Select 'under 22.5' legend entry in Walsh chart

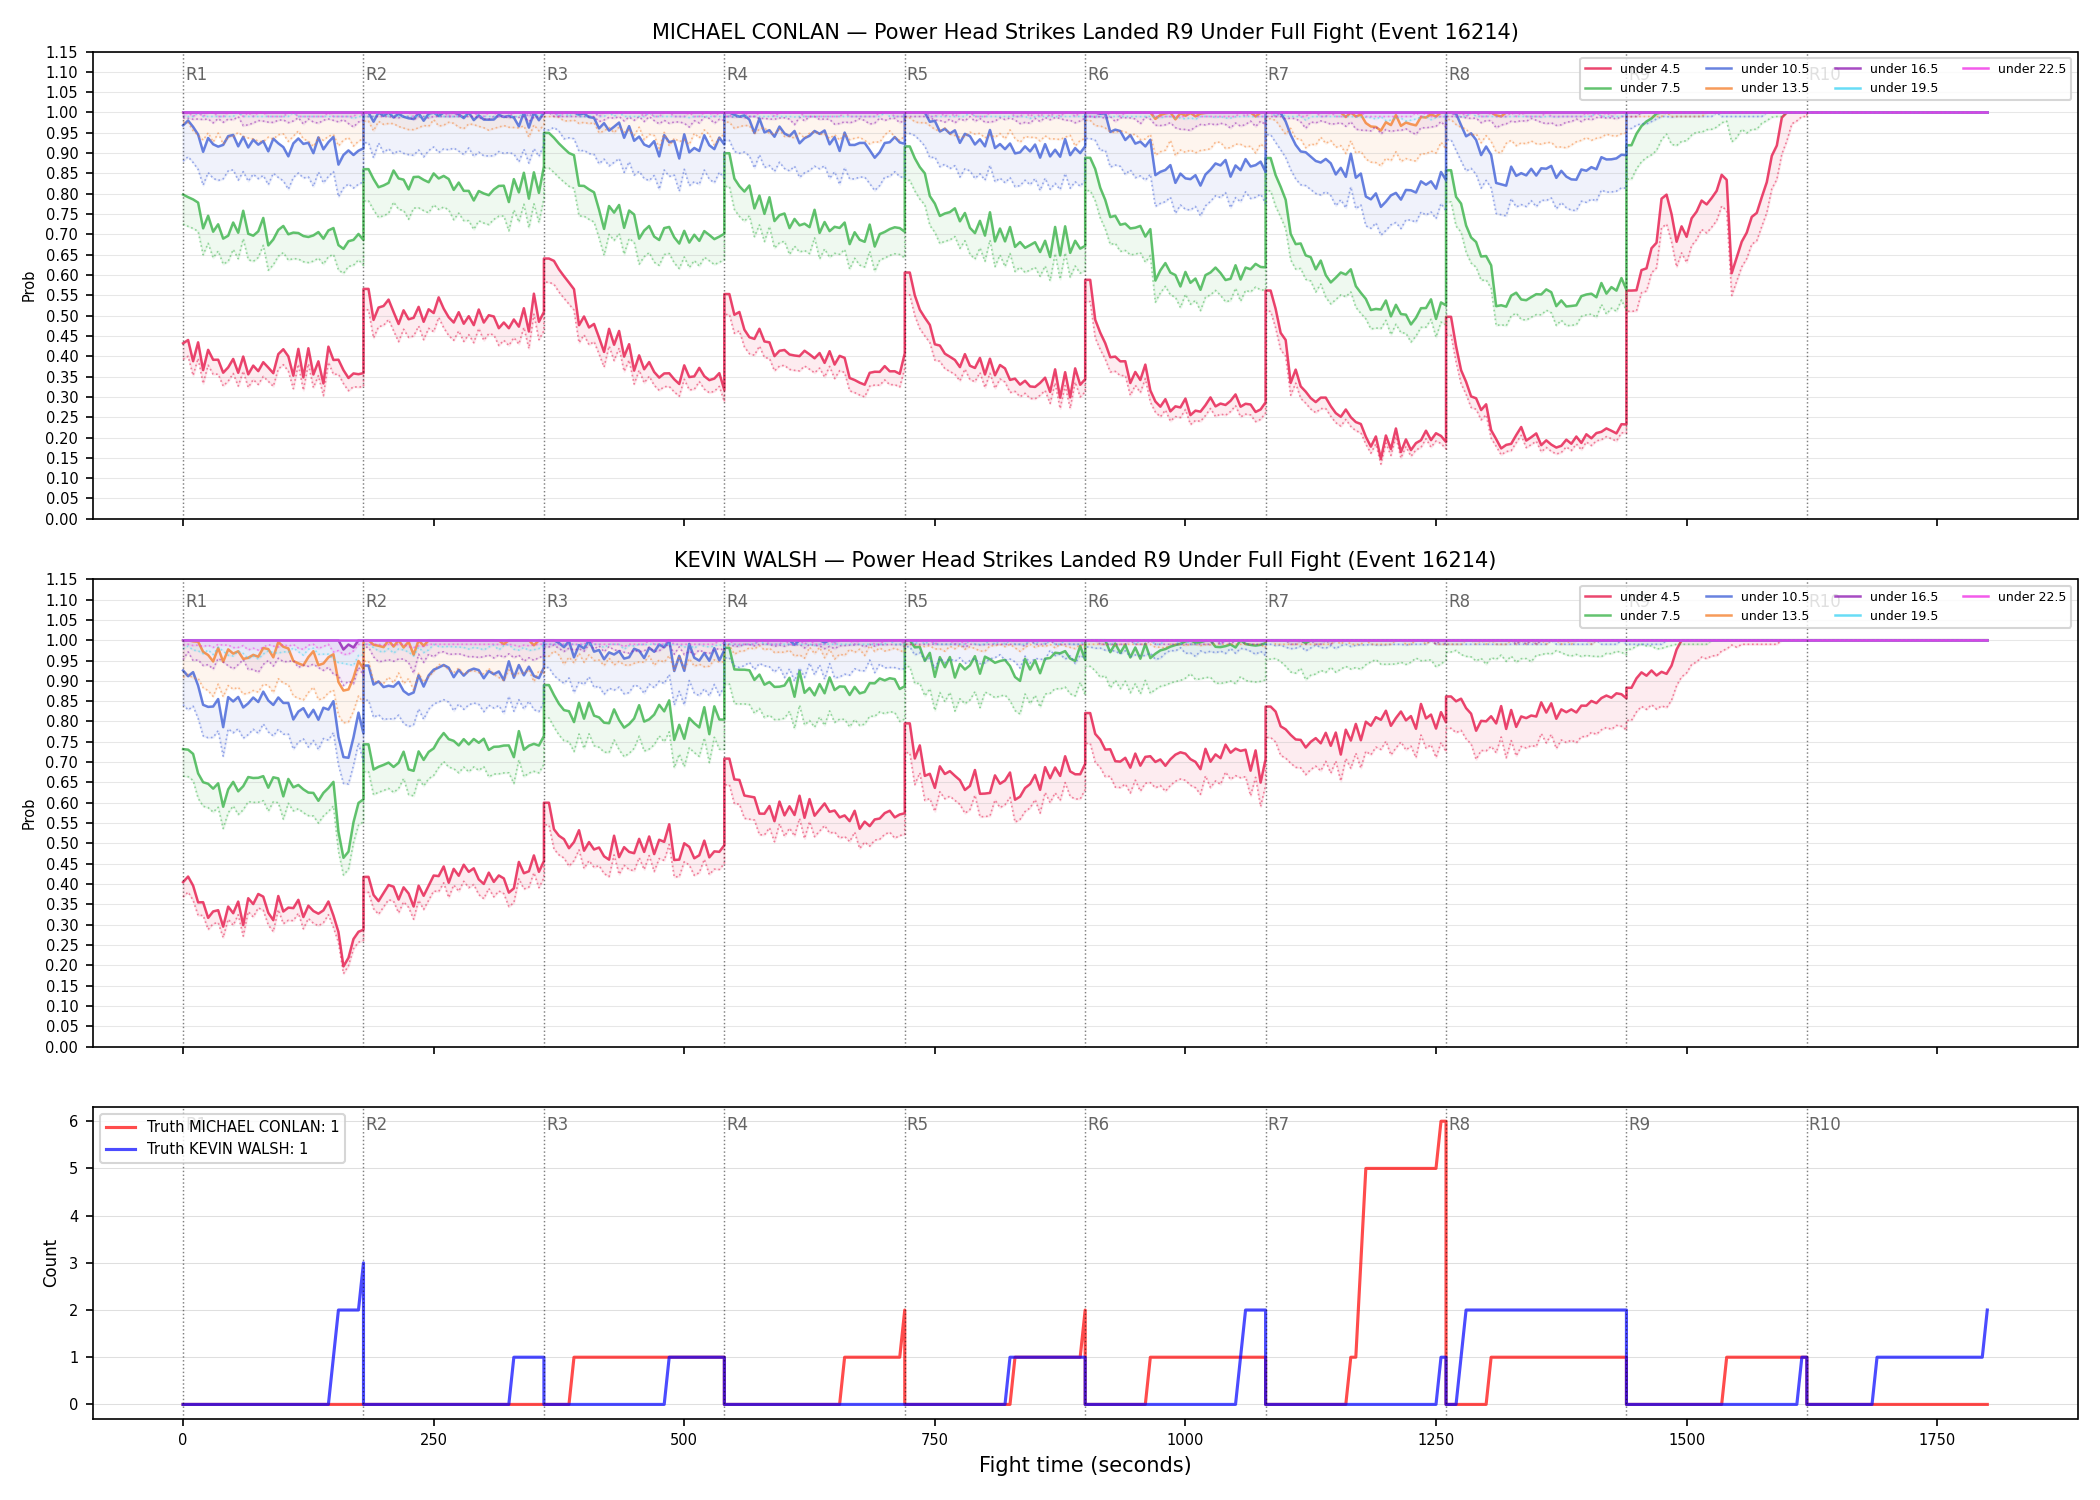click(2014, 597)
